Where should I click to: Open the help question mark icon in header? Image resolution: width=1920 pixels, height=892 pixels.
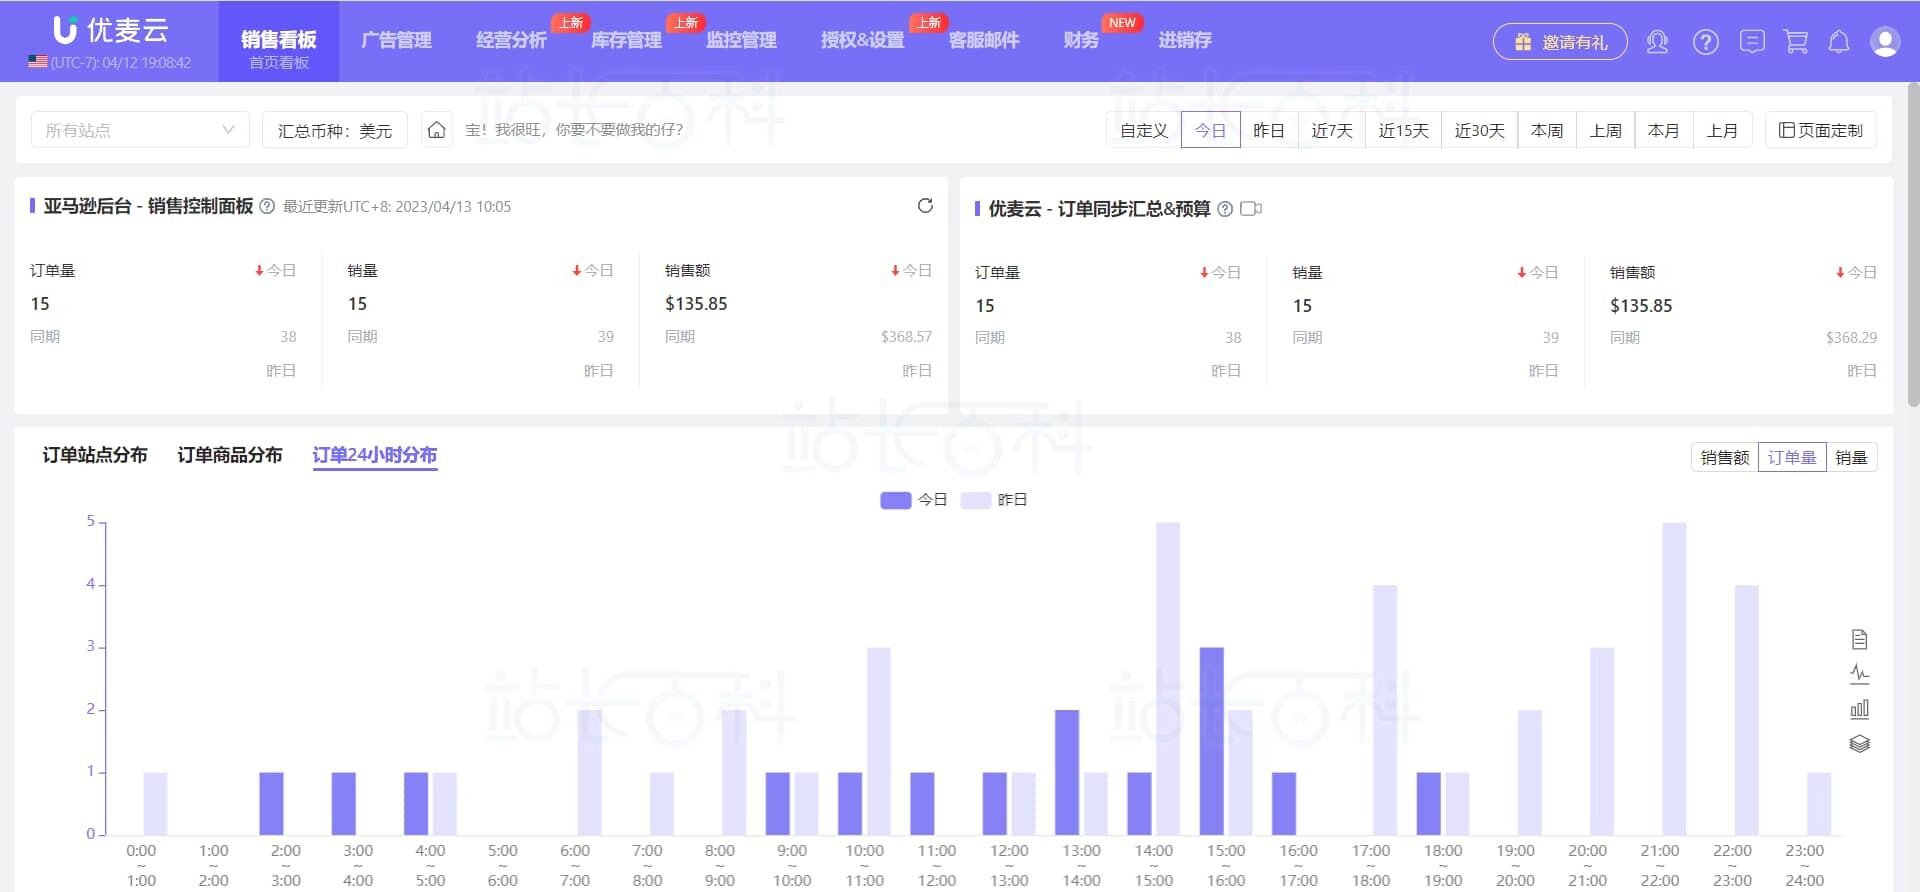(x=1705, y=42)
